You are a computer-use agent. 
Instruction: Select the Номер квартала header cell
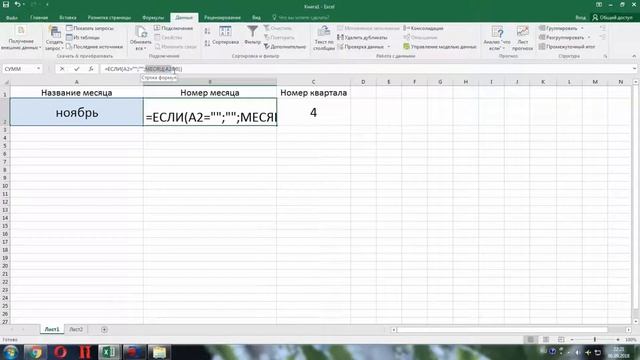coord(313,93)
